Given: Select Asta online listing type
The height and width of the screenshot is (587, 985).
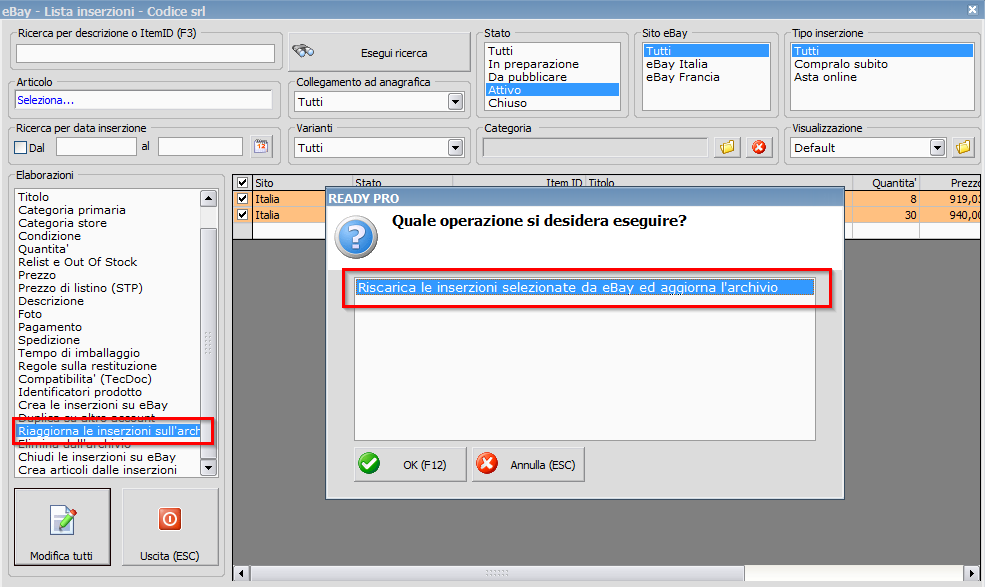Looking at the screenshot, I should click(882, 77).
